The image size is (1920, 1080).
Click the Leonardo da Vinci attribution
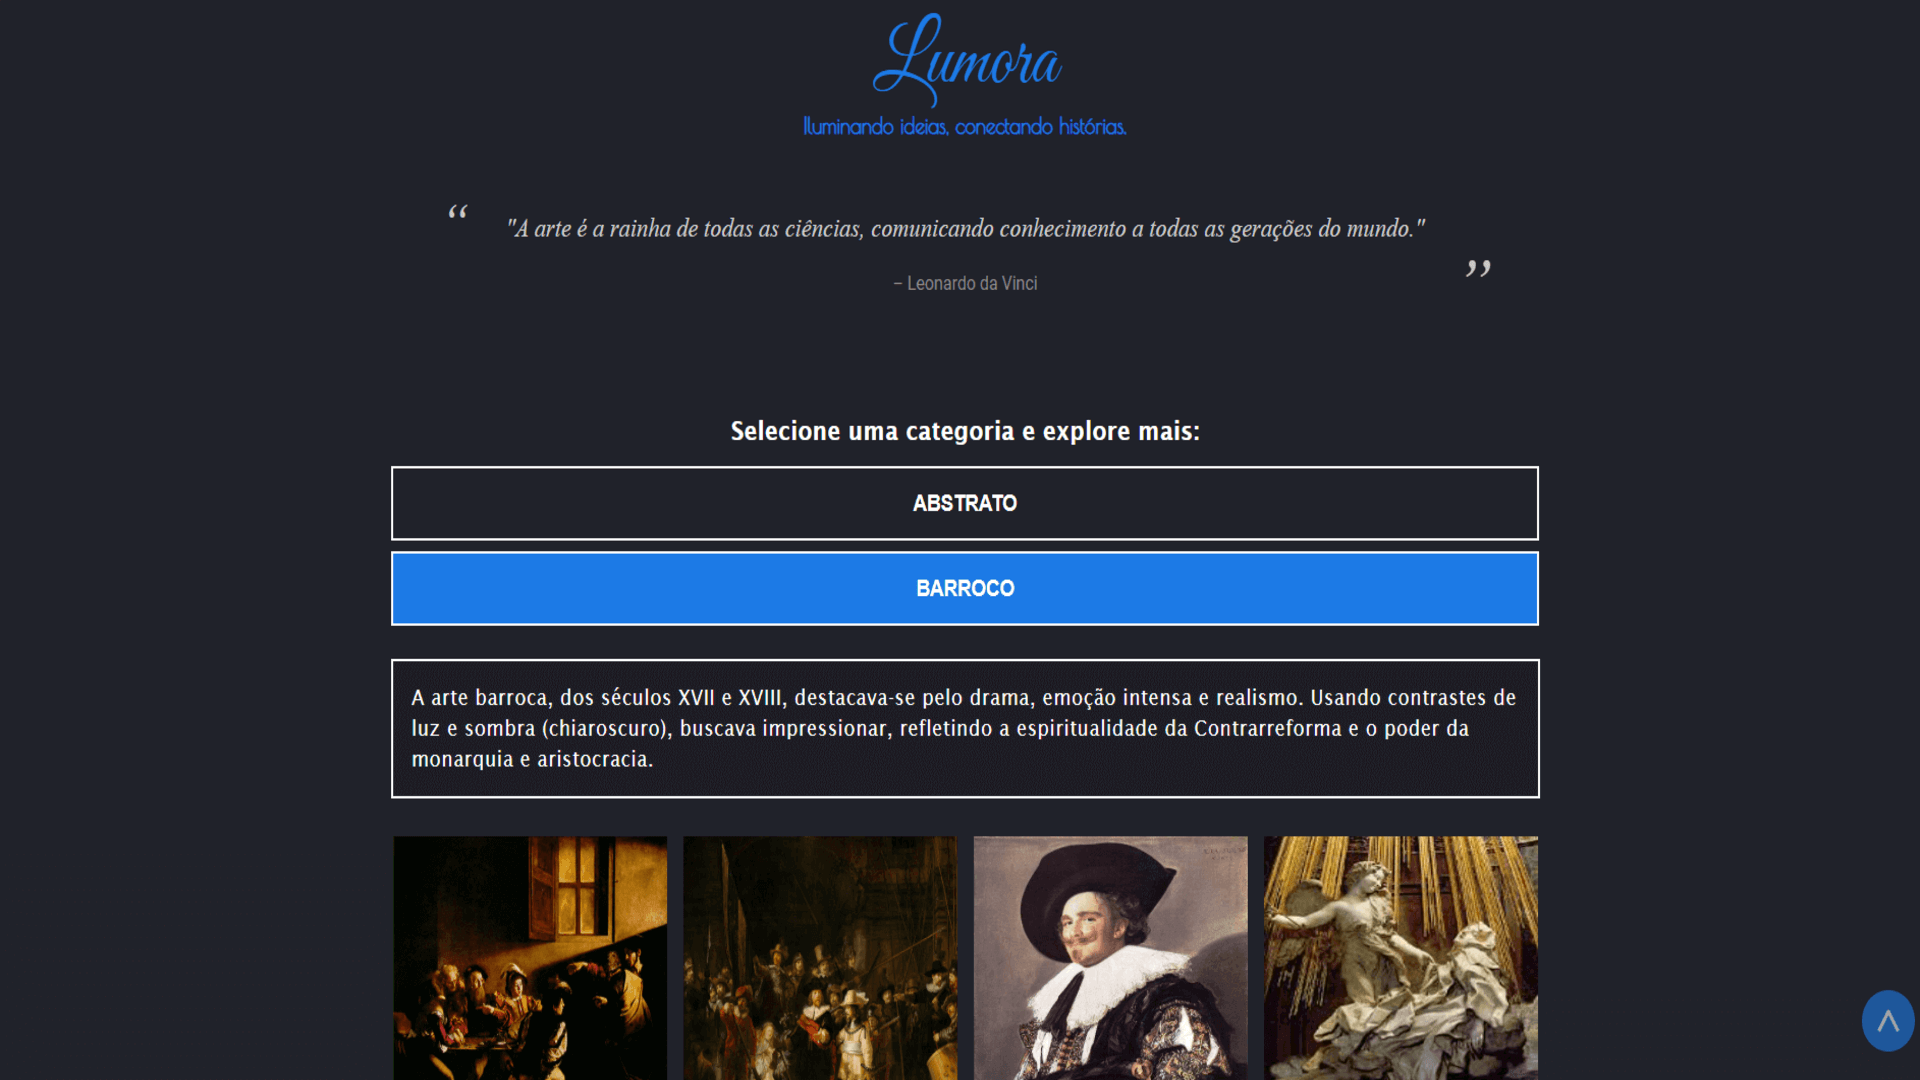coord(965,284)
